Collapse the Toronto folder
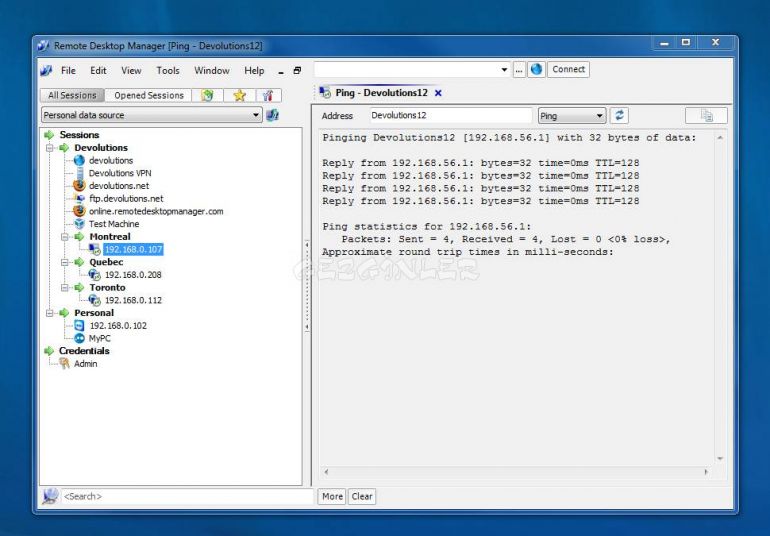 tap(65, 288)
